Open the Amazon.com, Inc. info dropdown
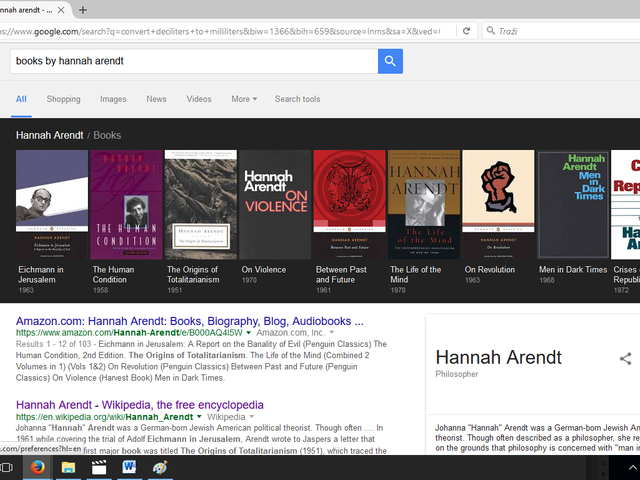Viewport: 640px width, 480px height. point(331,333)
